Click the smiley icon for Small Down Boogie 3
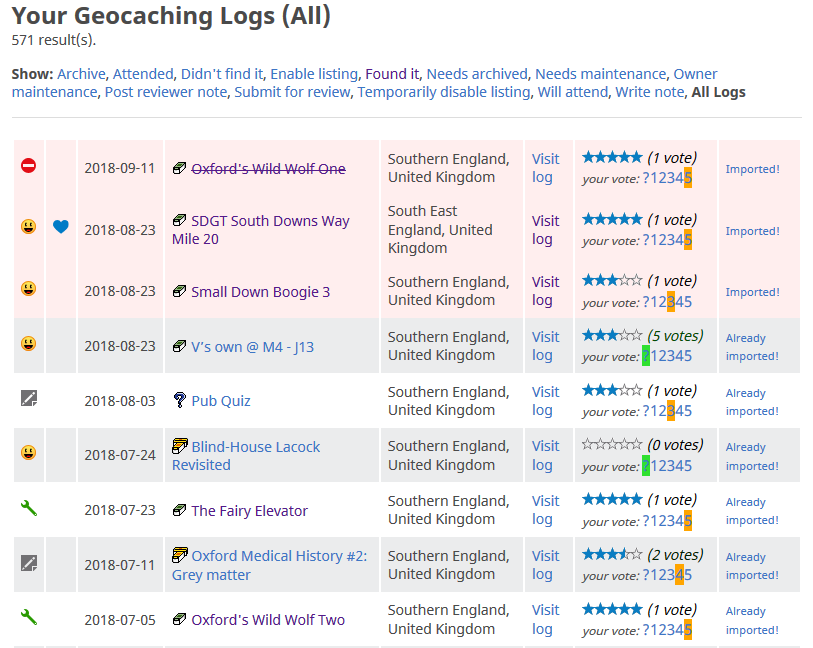This screenshot has width=813, height=648. coord(28,289)
